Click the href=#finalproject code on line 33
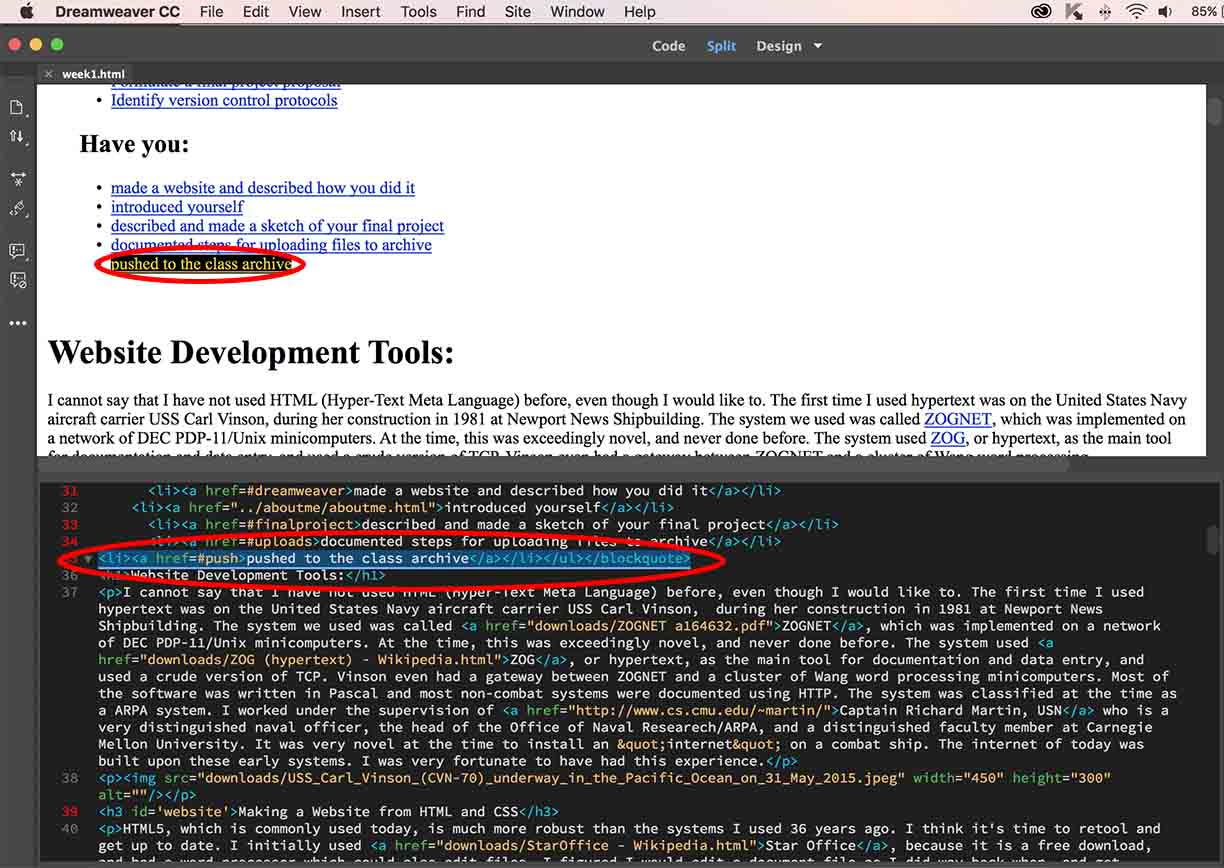The width and height of the screenshot is (1224, 868). [x=282, y=524]
